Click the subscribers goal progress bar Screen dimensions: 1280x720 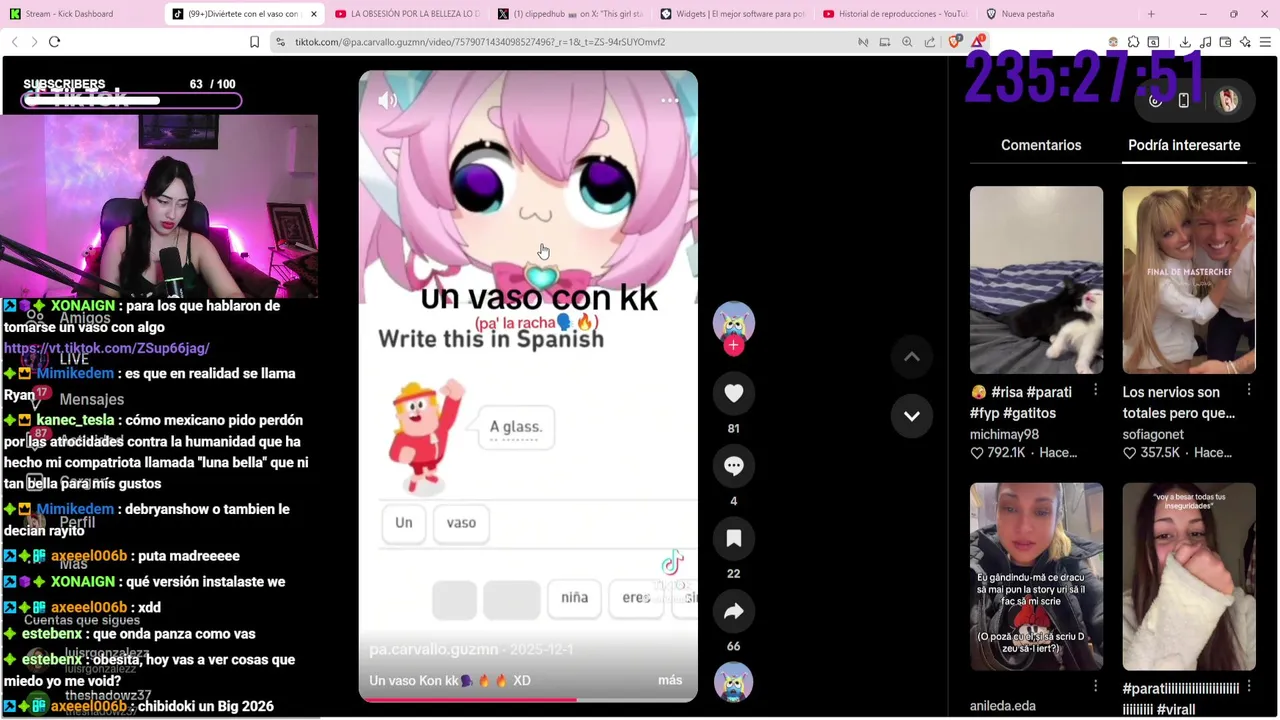132,100
